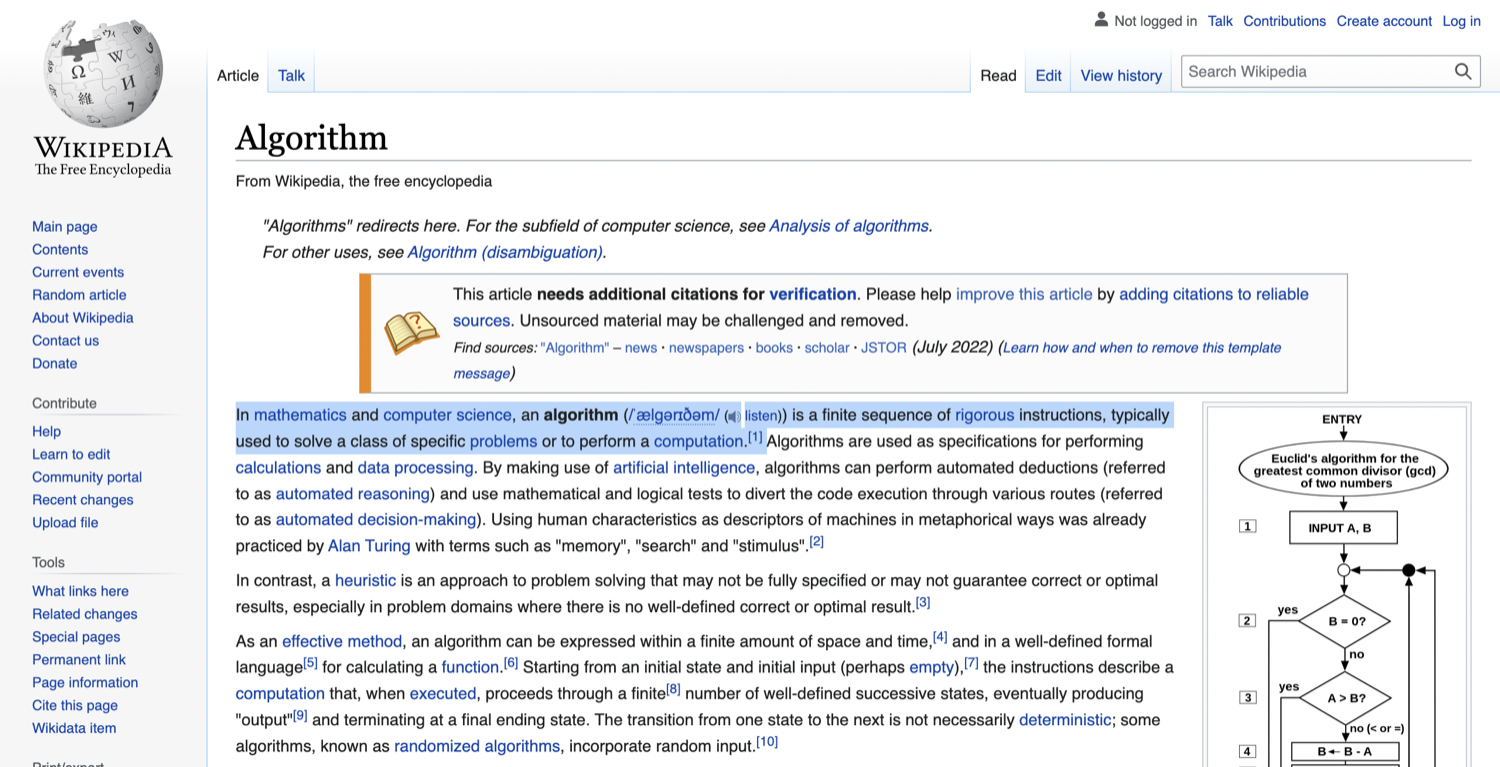1500x767 pixels.
Task: Select the Edit tab
Action: coord(1048,75)
